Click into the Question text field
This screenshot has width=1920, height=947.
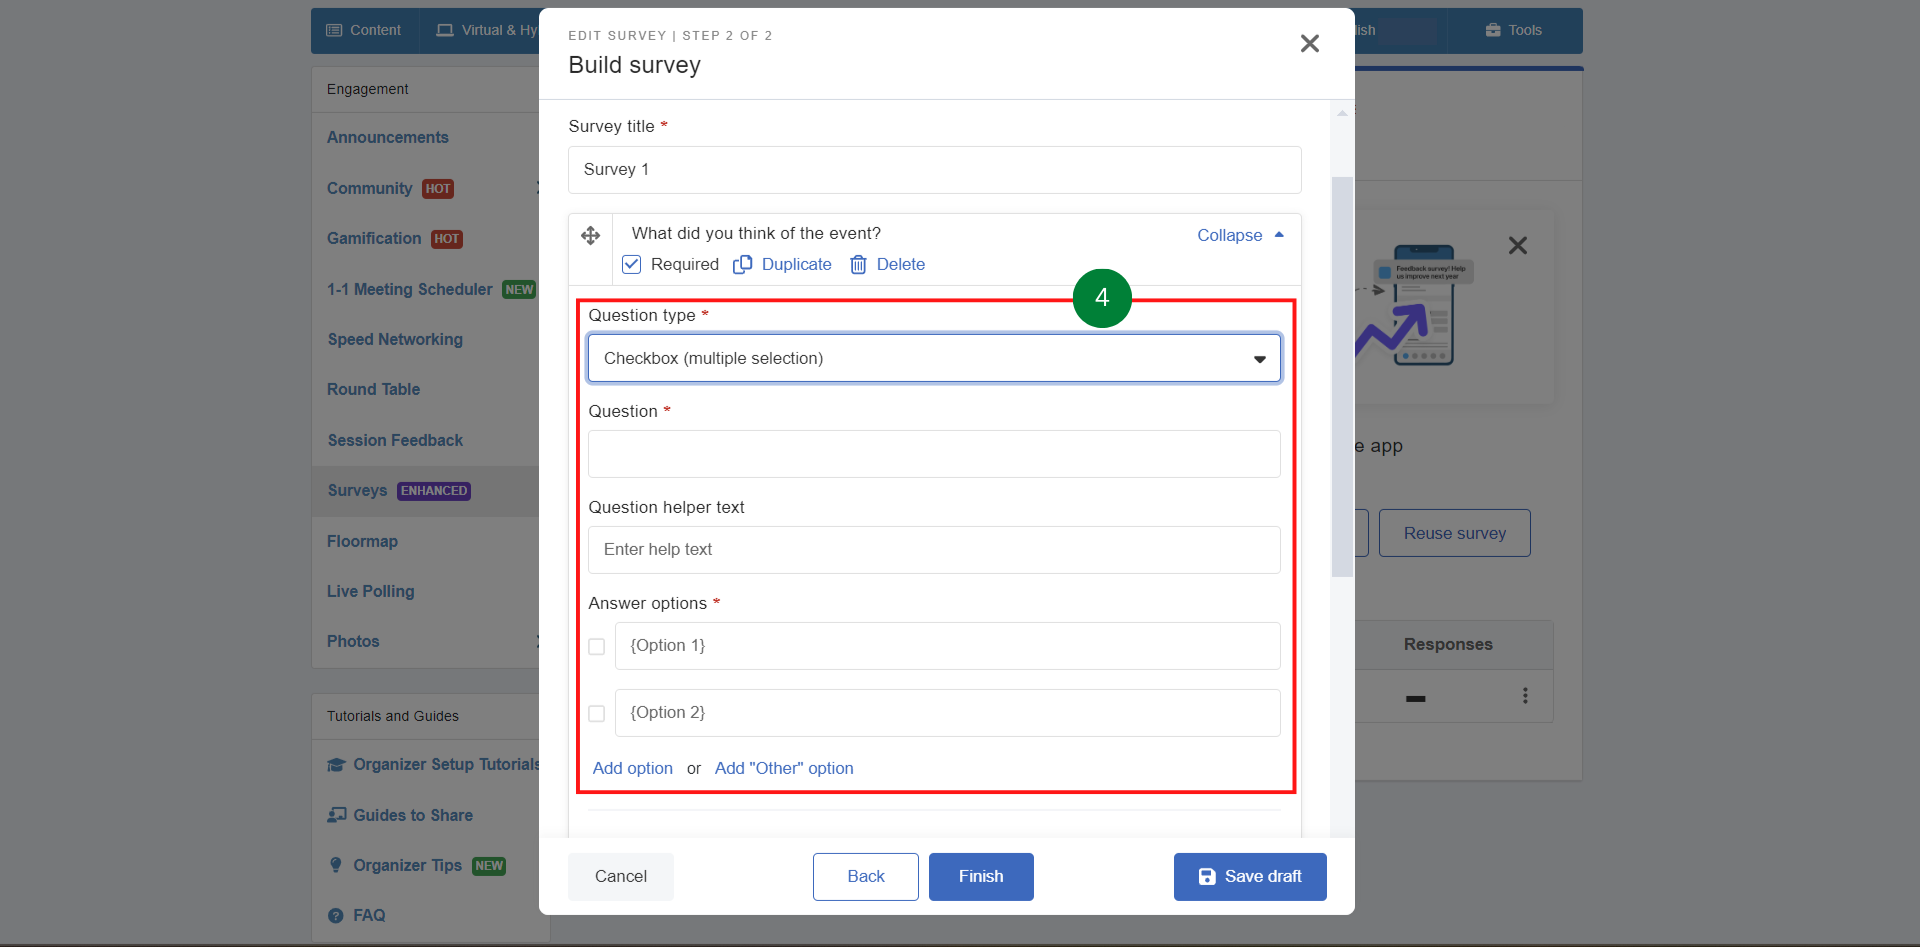click(933, 455)
